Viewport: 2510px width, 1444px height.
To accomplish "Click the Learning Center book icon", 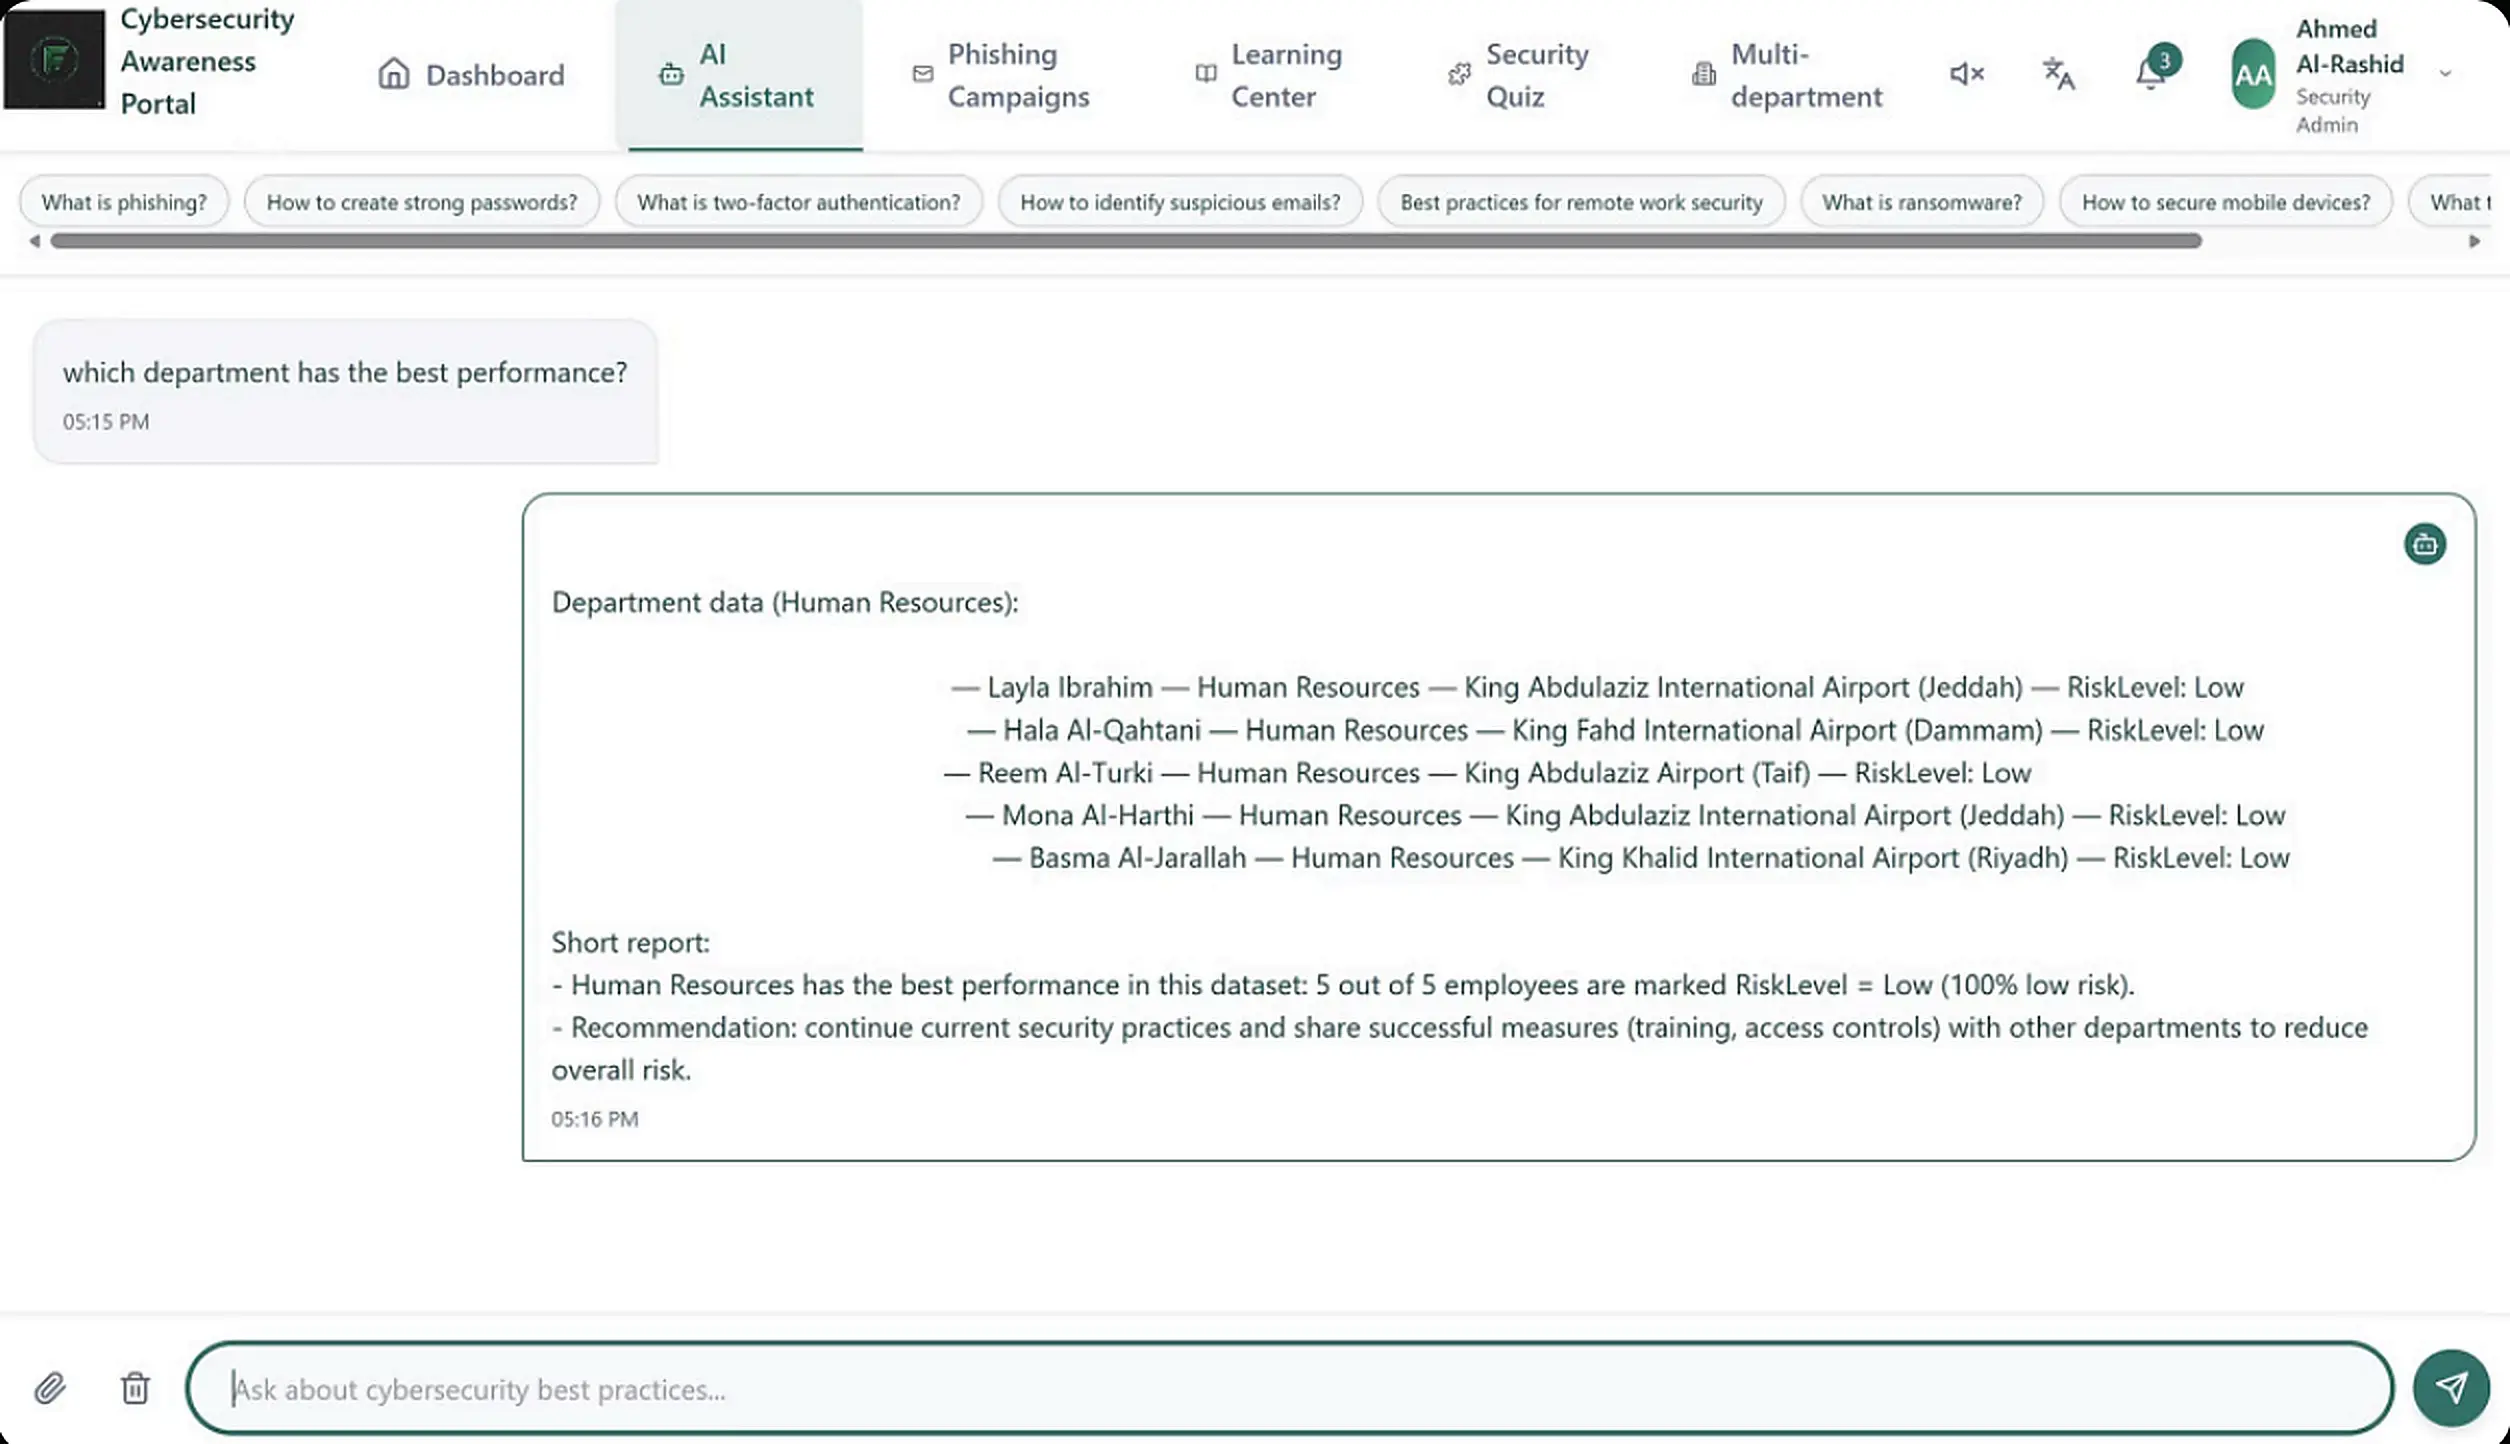I will pyautogui.click(x=1206, y=73).
